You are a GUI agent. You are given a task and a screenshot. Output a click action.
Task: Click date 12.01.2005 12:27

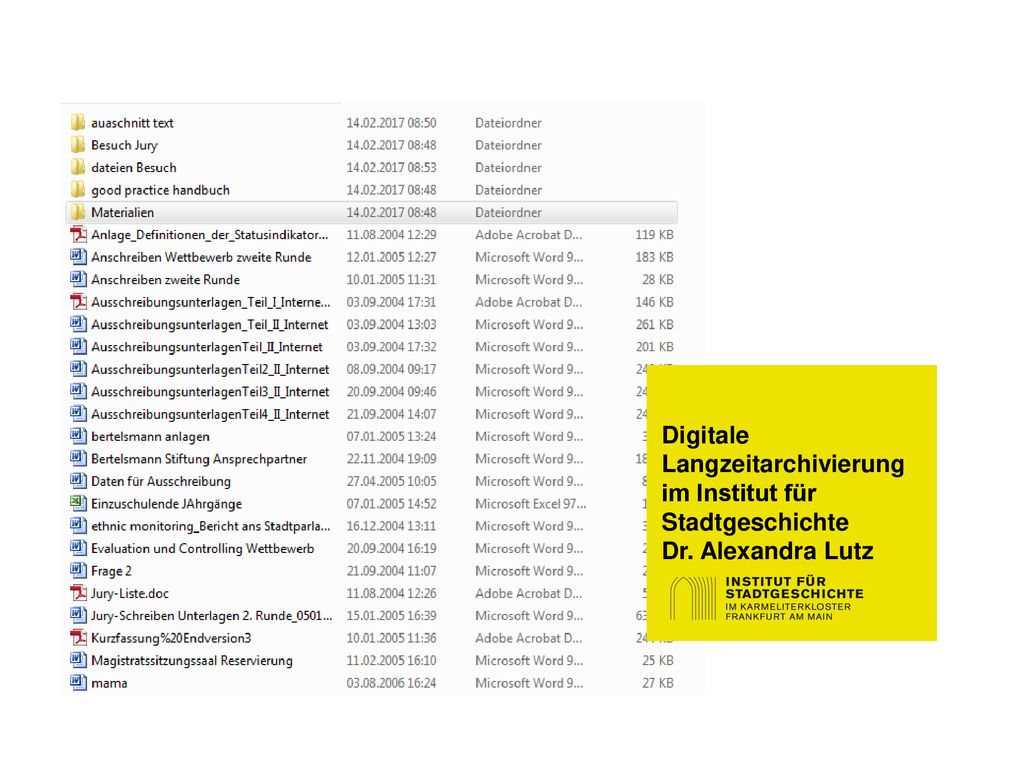click(391, 257)
